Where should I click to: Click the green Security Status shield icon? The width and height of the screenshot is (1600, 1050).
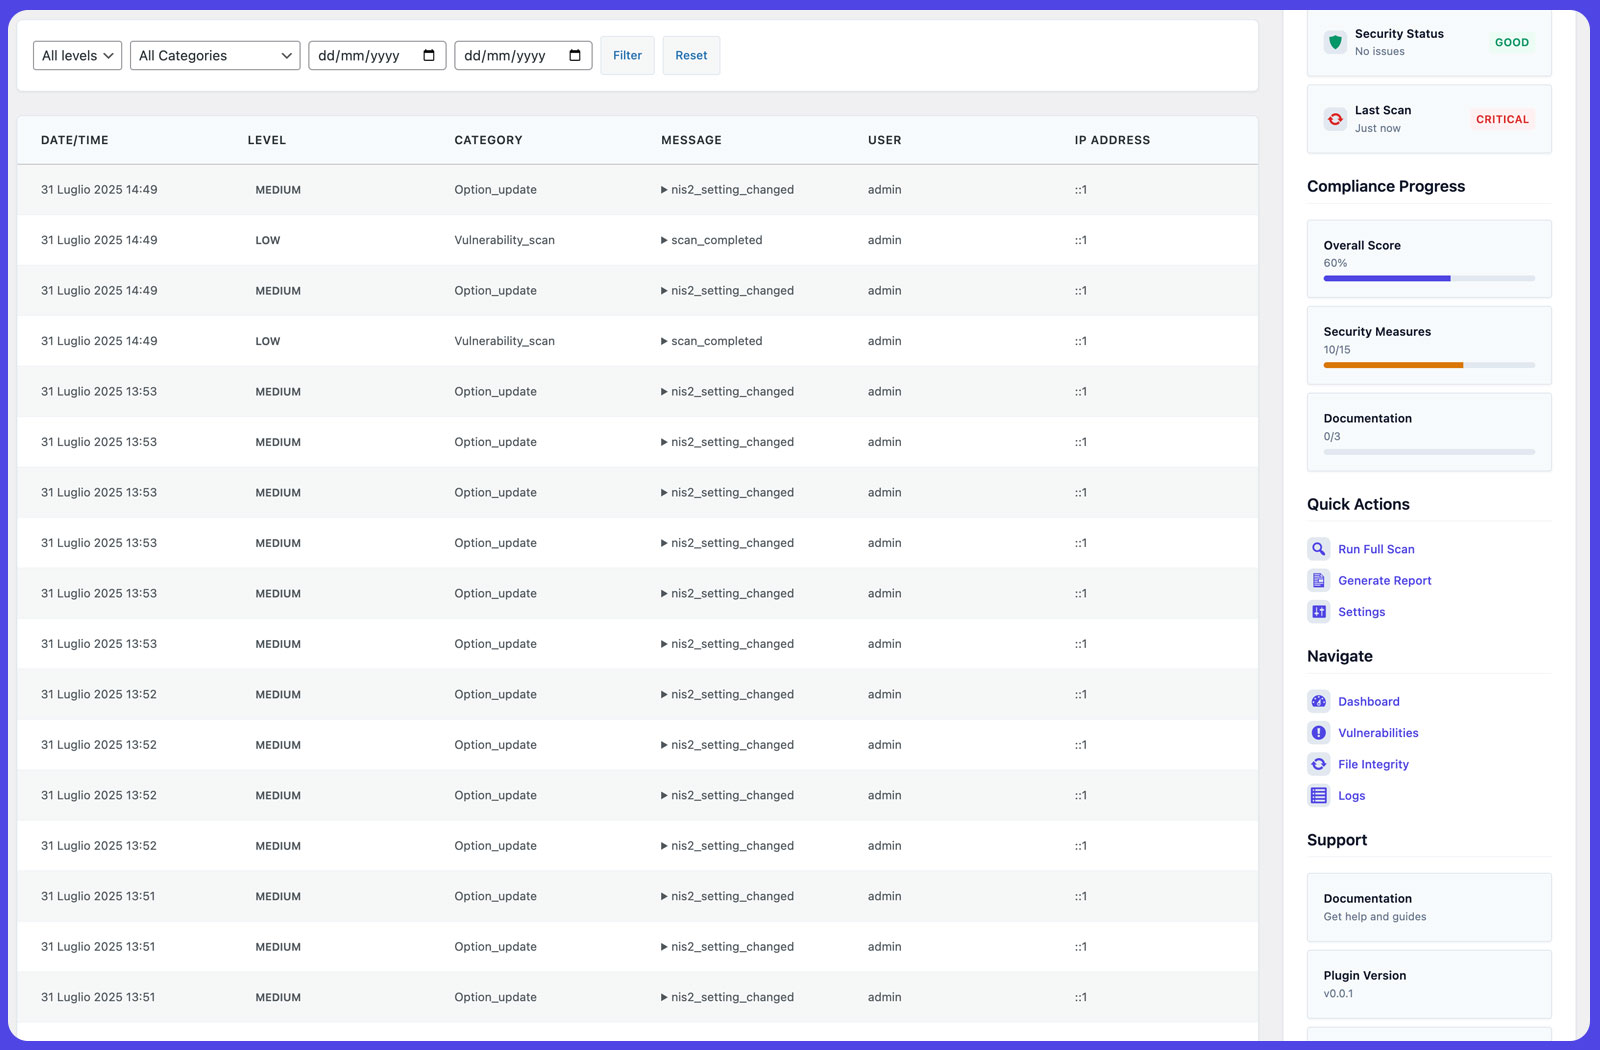1334,43
